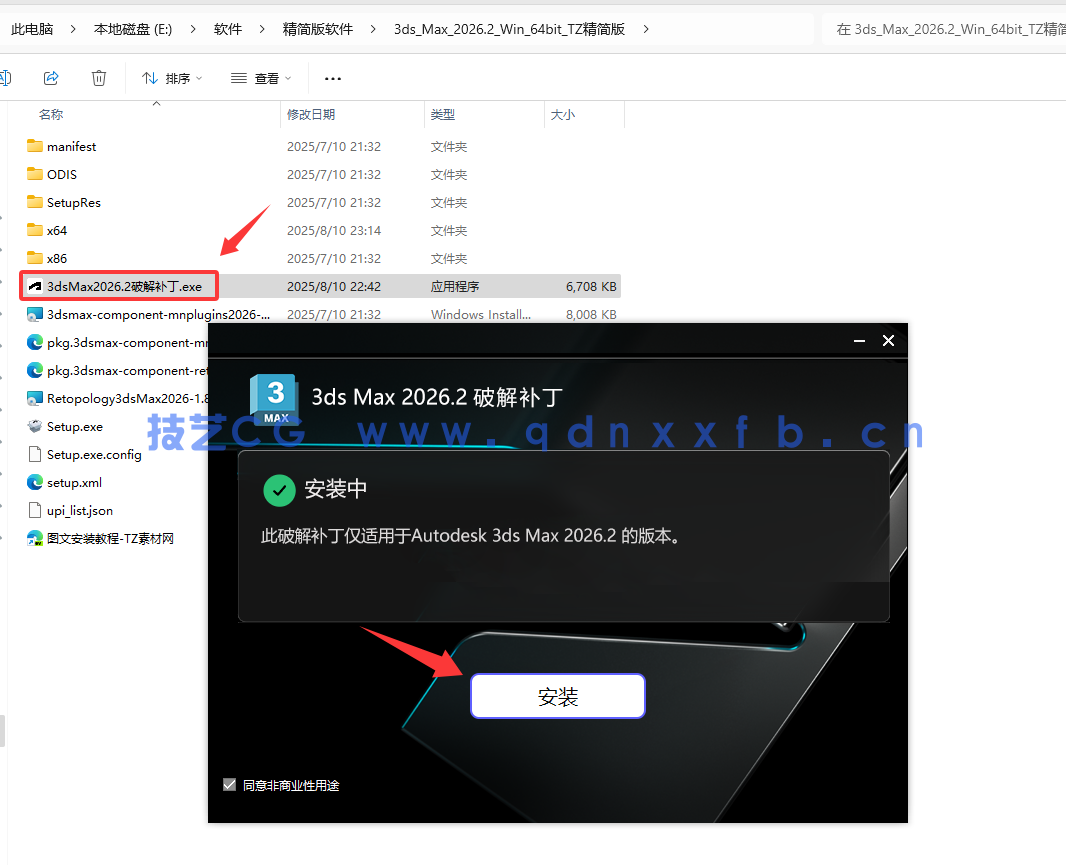Toggle the 同意非商业性用途 checkbox

[229, 784]
